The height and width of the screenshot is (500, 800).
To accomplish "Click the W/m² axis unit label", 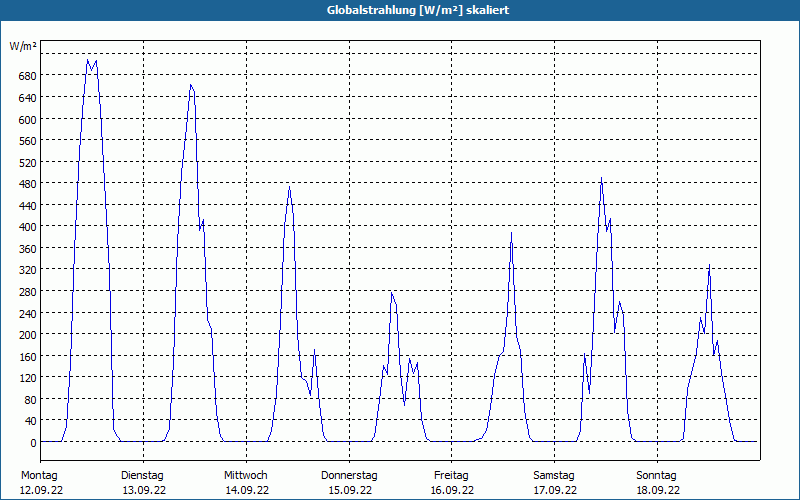I will coord(23,46).
